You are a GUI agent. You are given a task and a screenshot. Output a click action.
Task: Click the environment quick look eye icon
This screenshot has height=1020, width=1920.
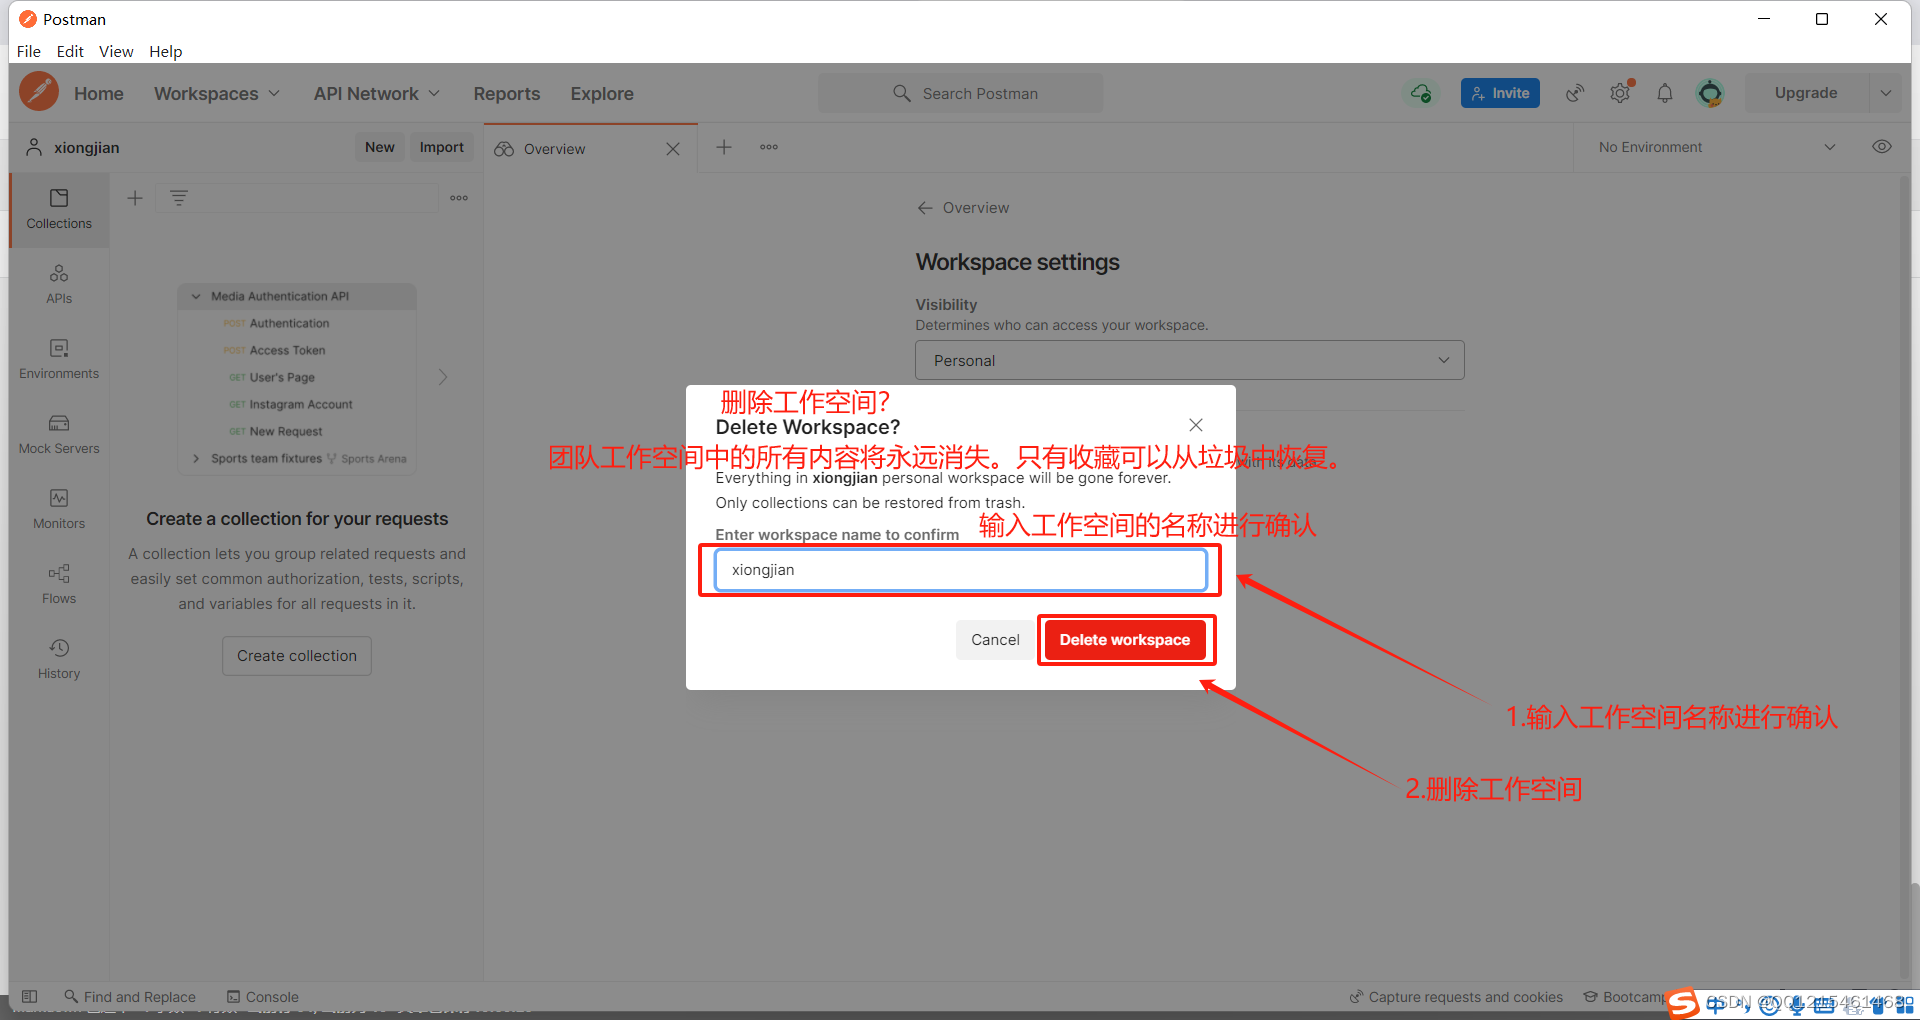pos(1882,147)
